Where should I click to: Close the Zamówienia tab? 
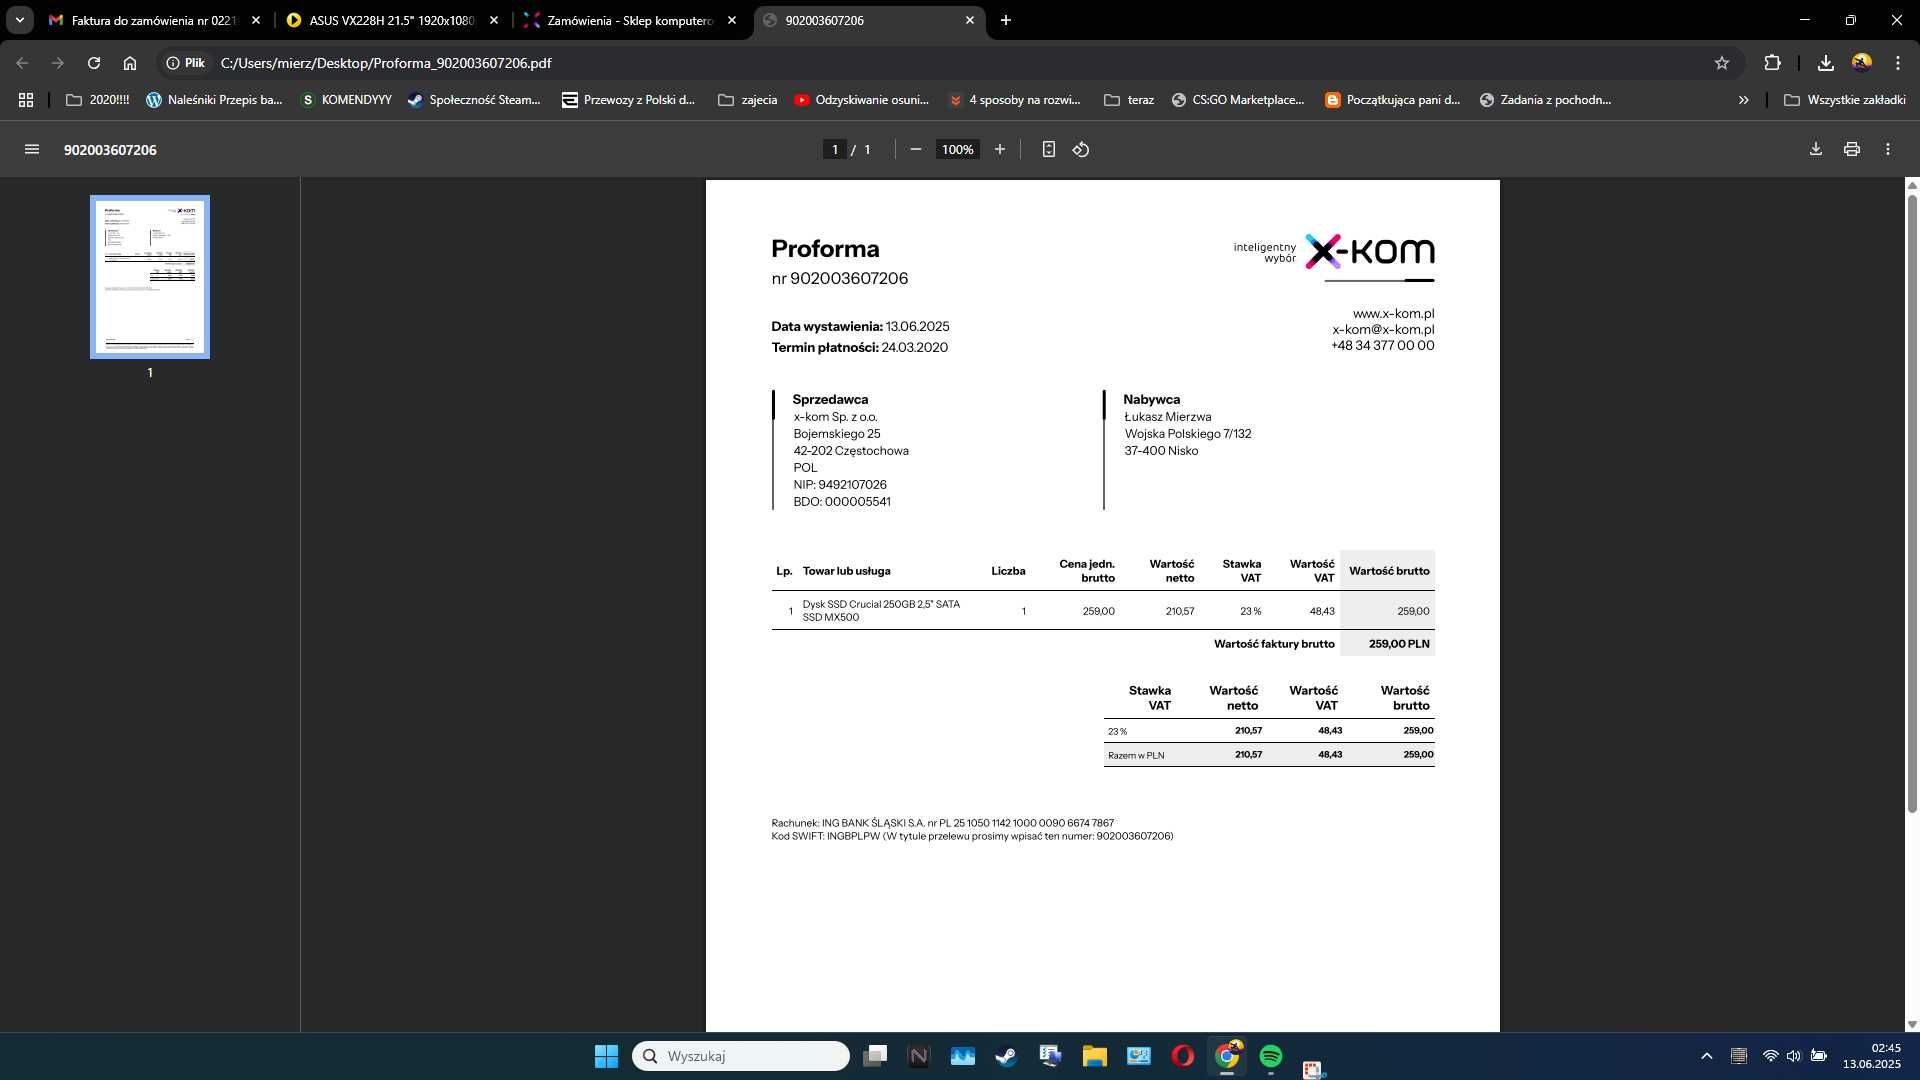(x=732, y=20)
